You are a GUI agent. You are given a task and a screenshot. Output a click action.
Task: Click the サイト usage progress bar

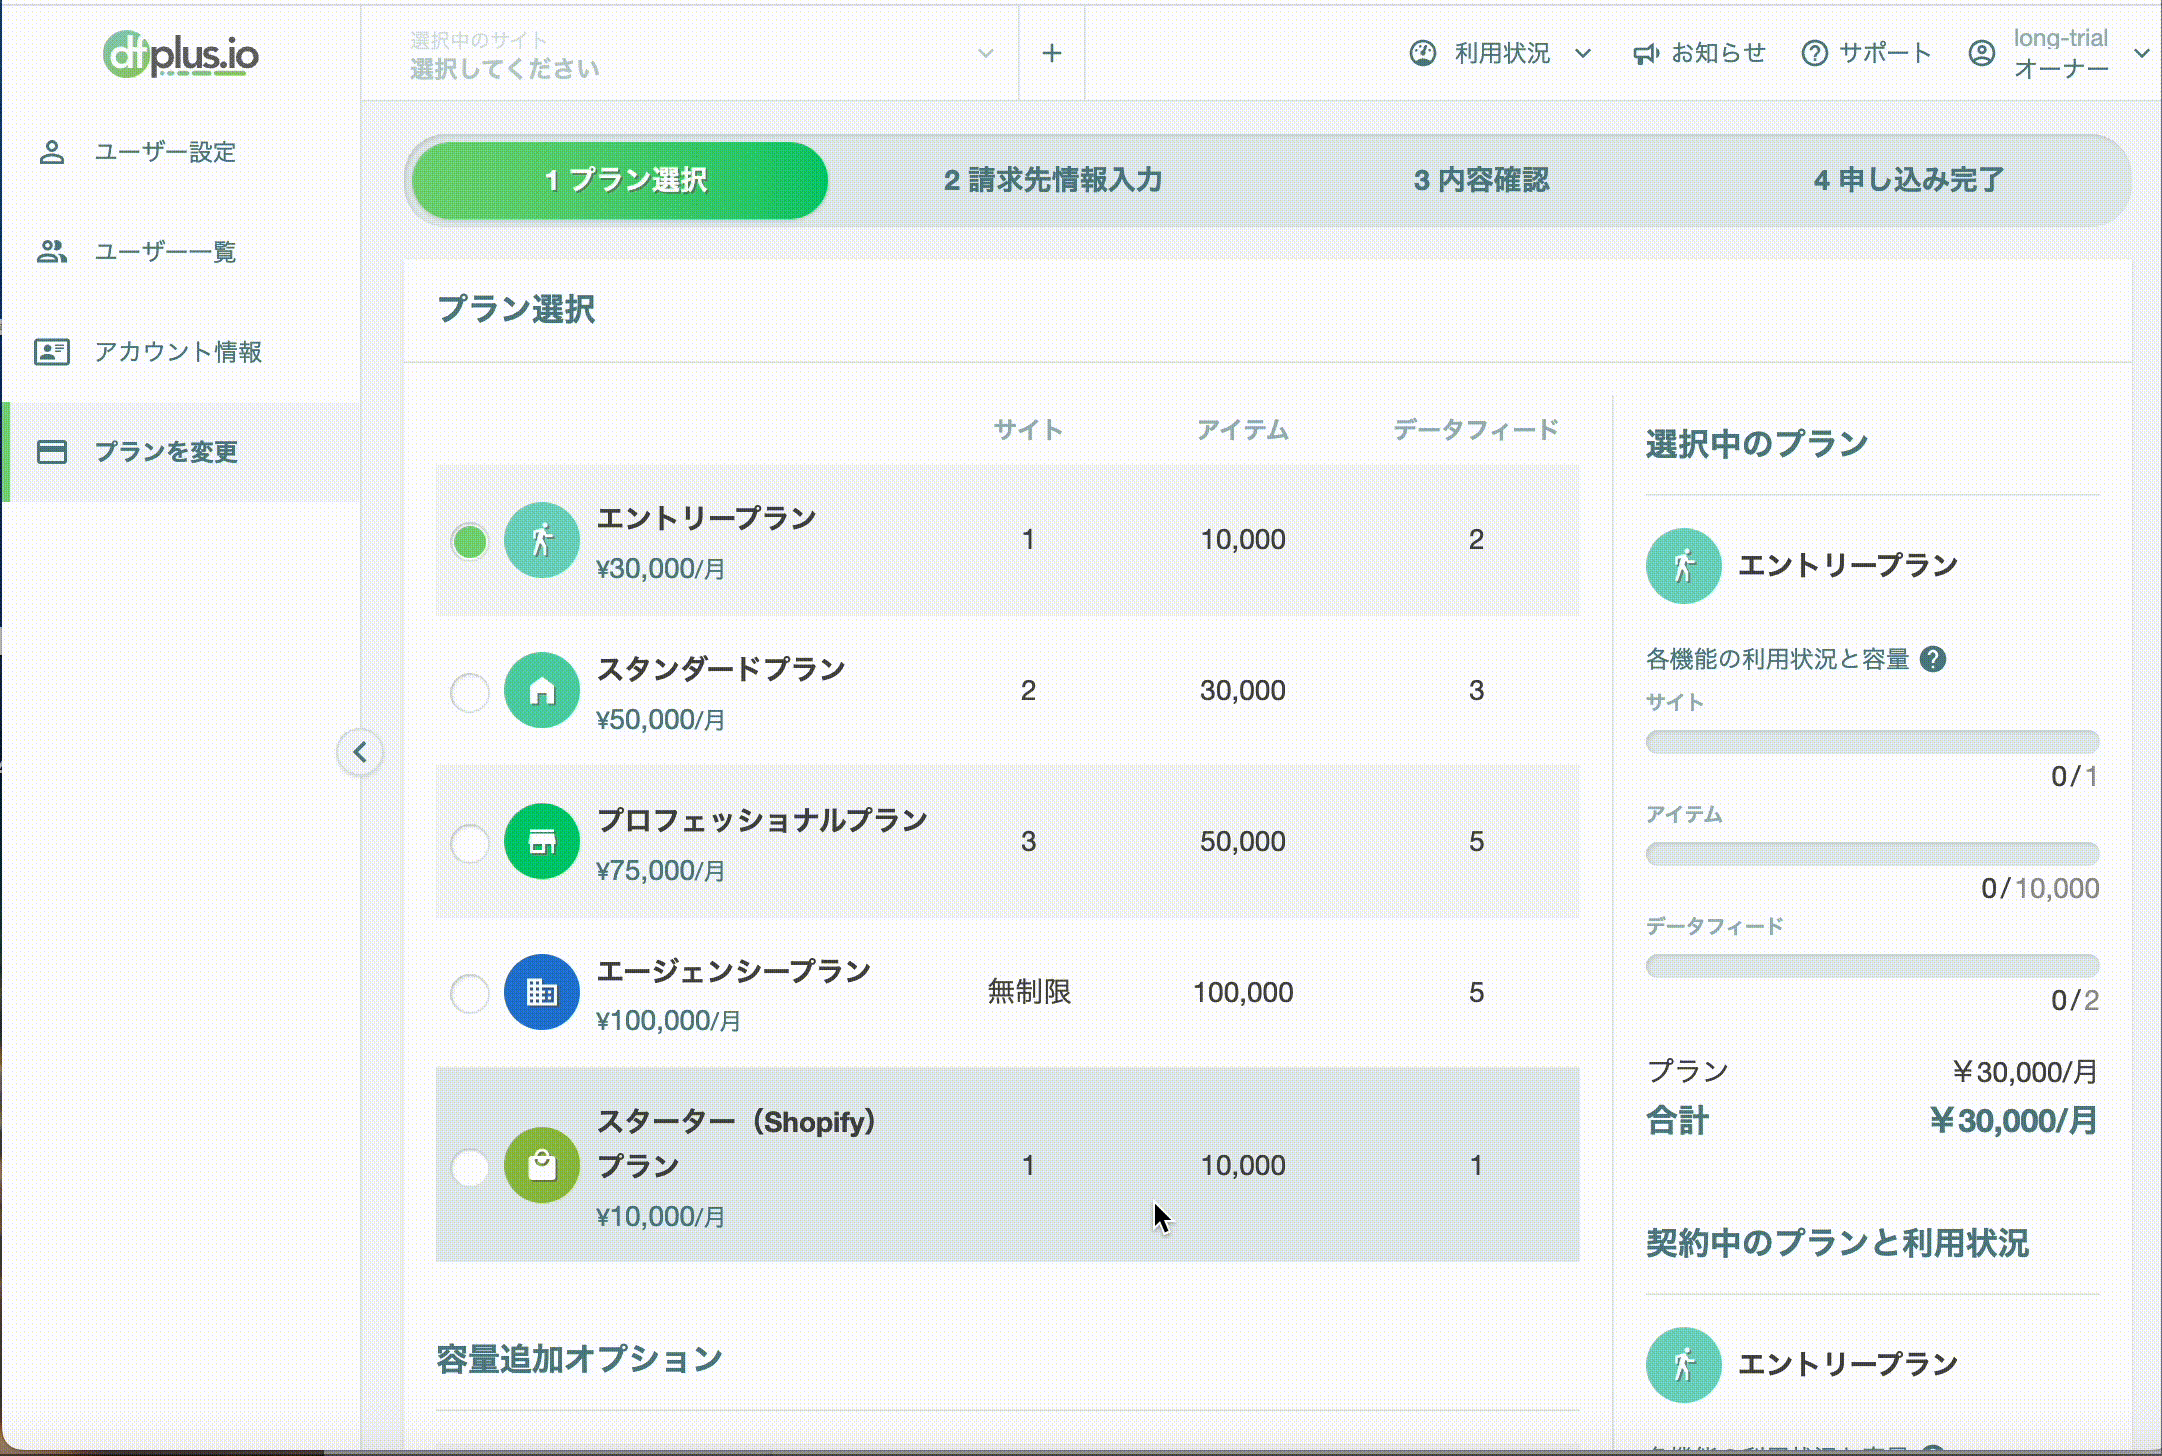(x=1872, y=742)
